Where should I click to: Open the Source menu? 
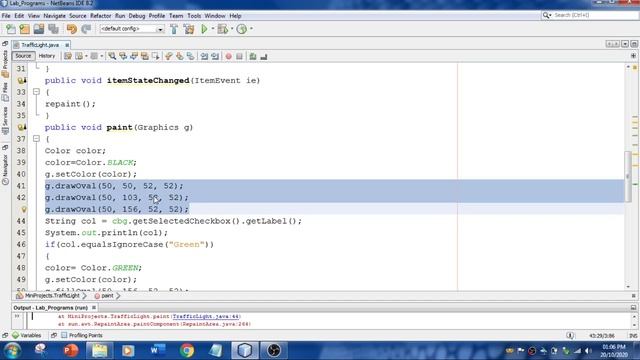78,16
